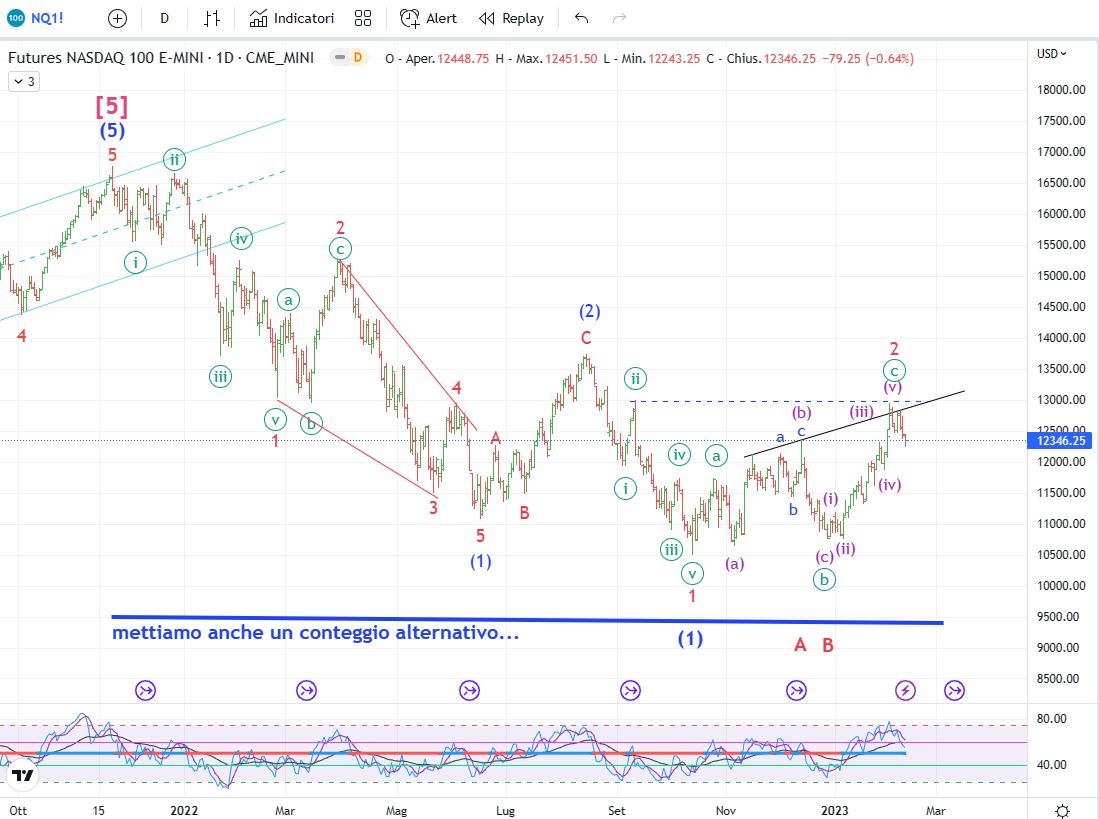Screen dimensions: 1099x819
Task: Click the current price label 12346.25
Action: (1061, 441)
